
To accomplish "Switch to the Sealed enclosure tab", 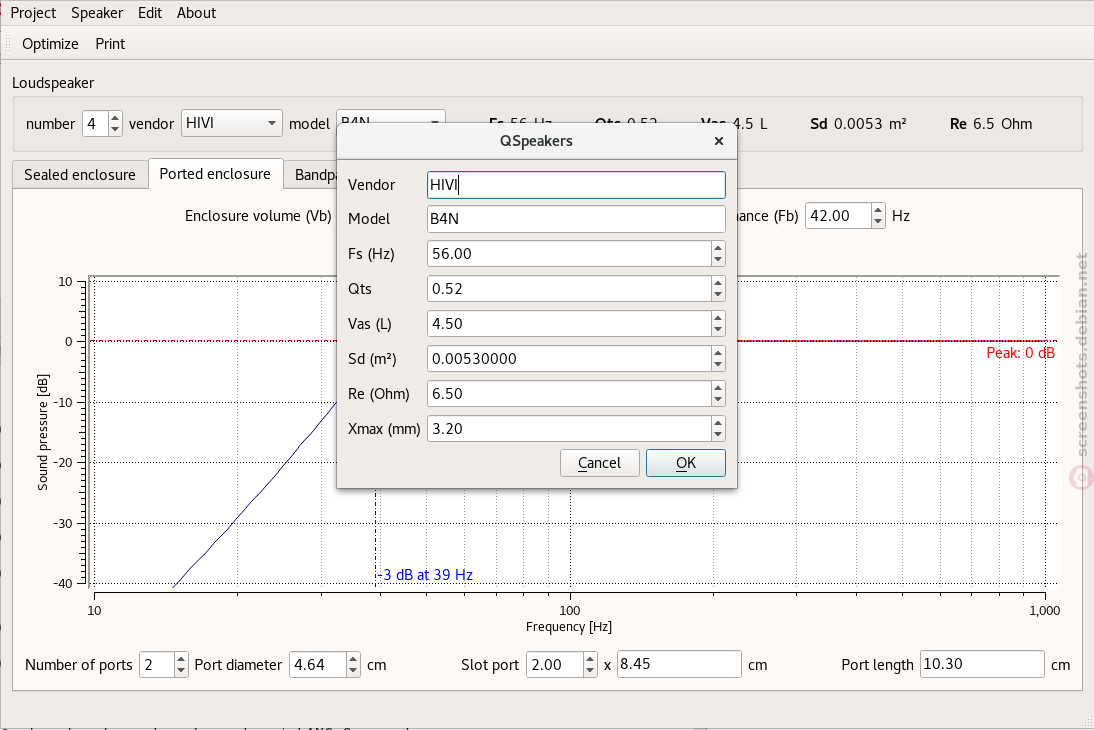I will [80, 174].
